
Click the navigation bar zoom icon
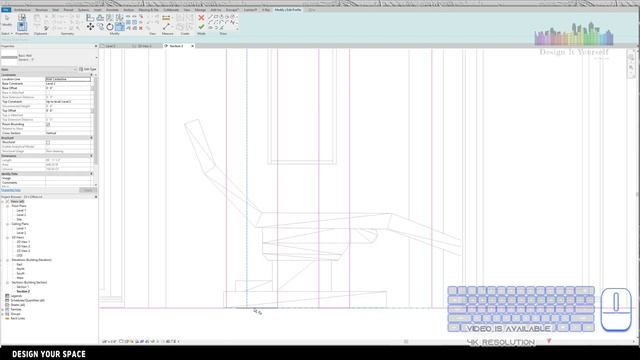(x=631, y=68)
